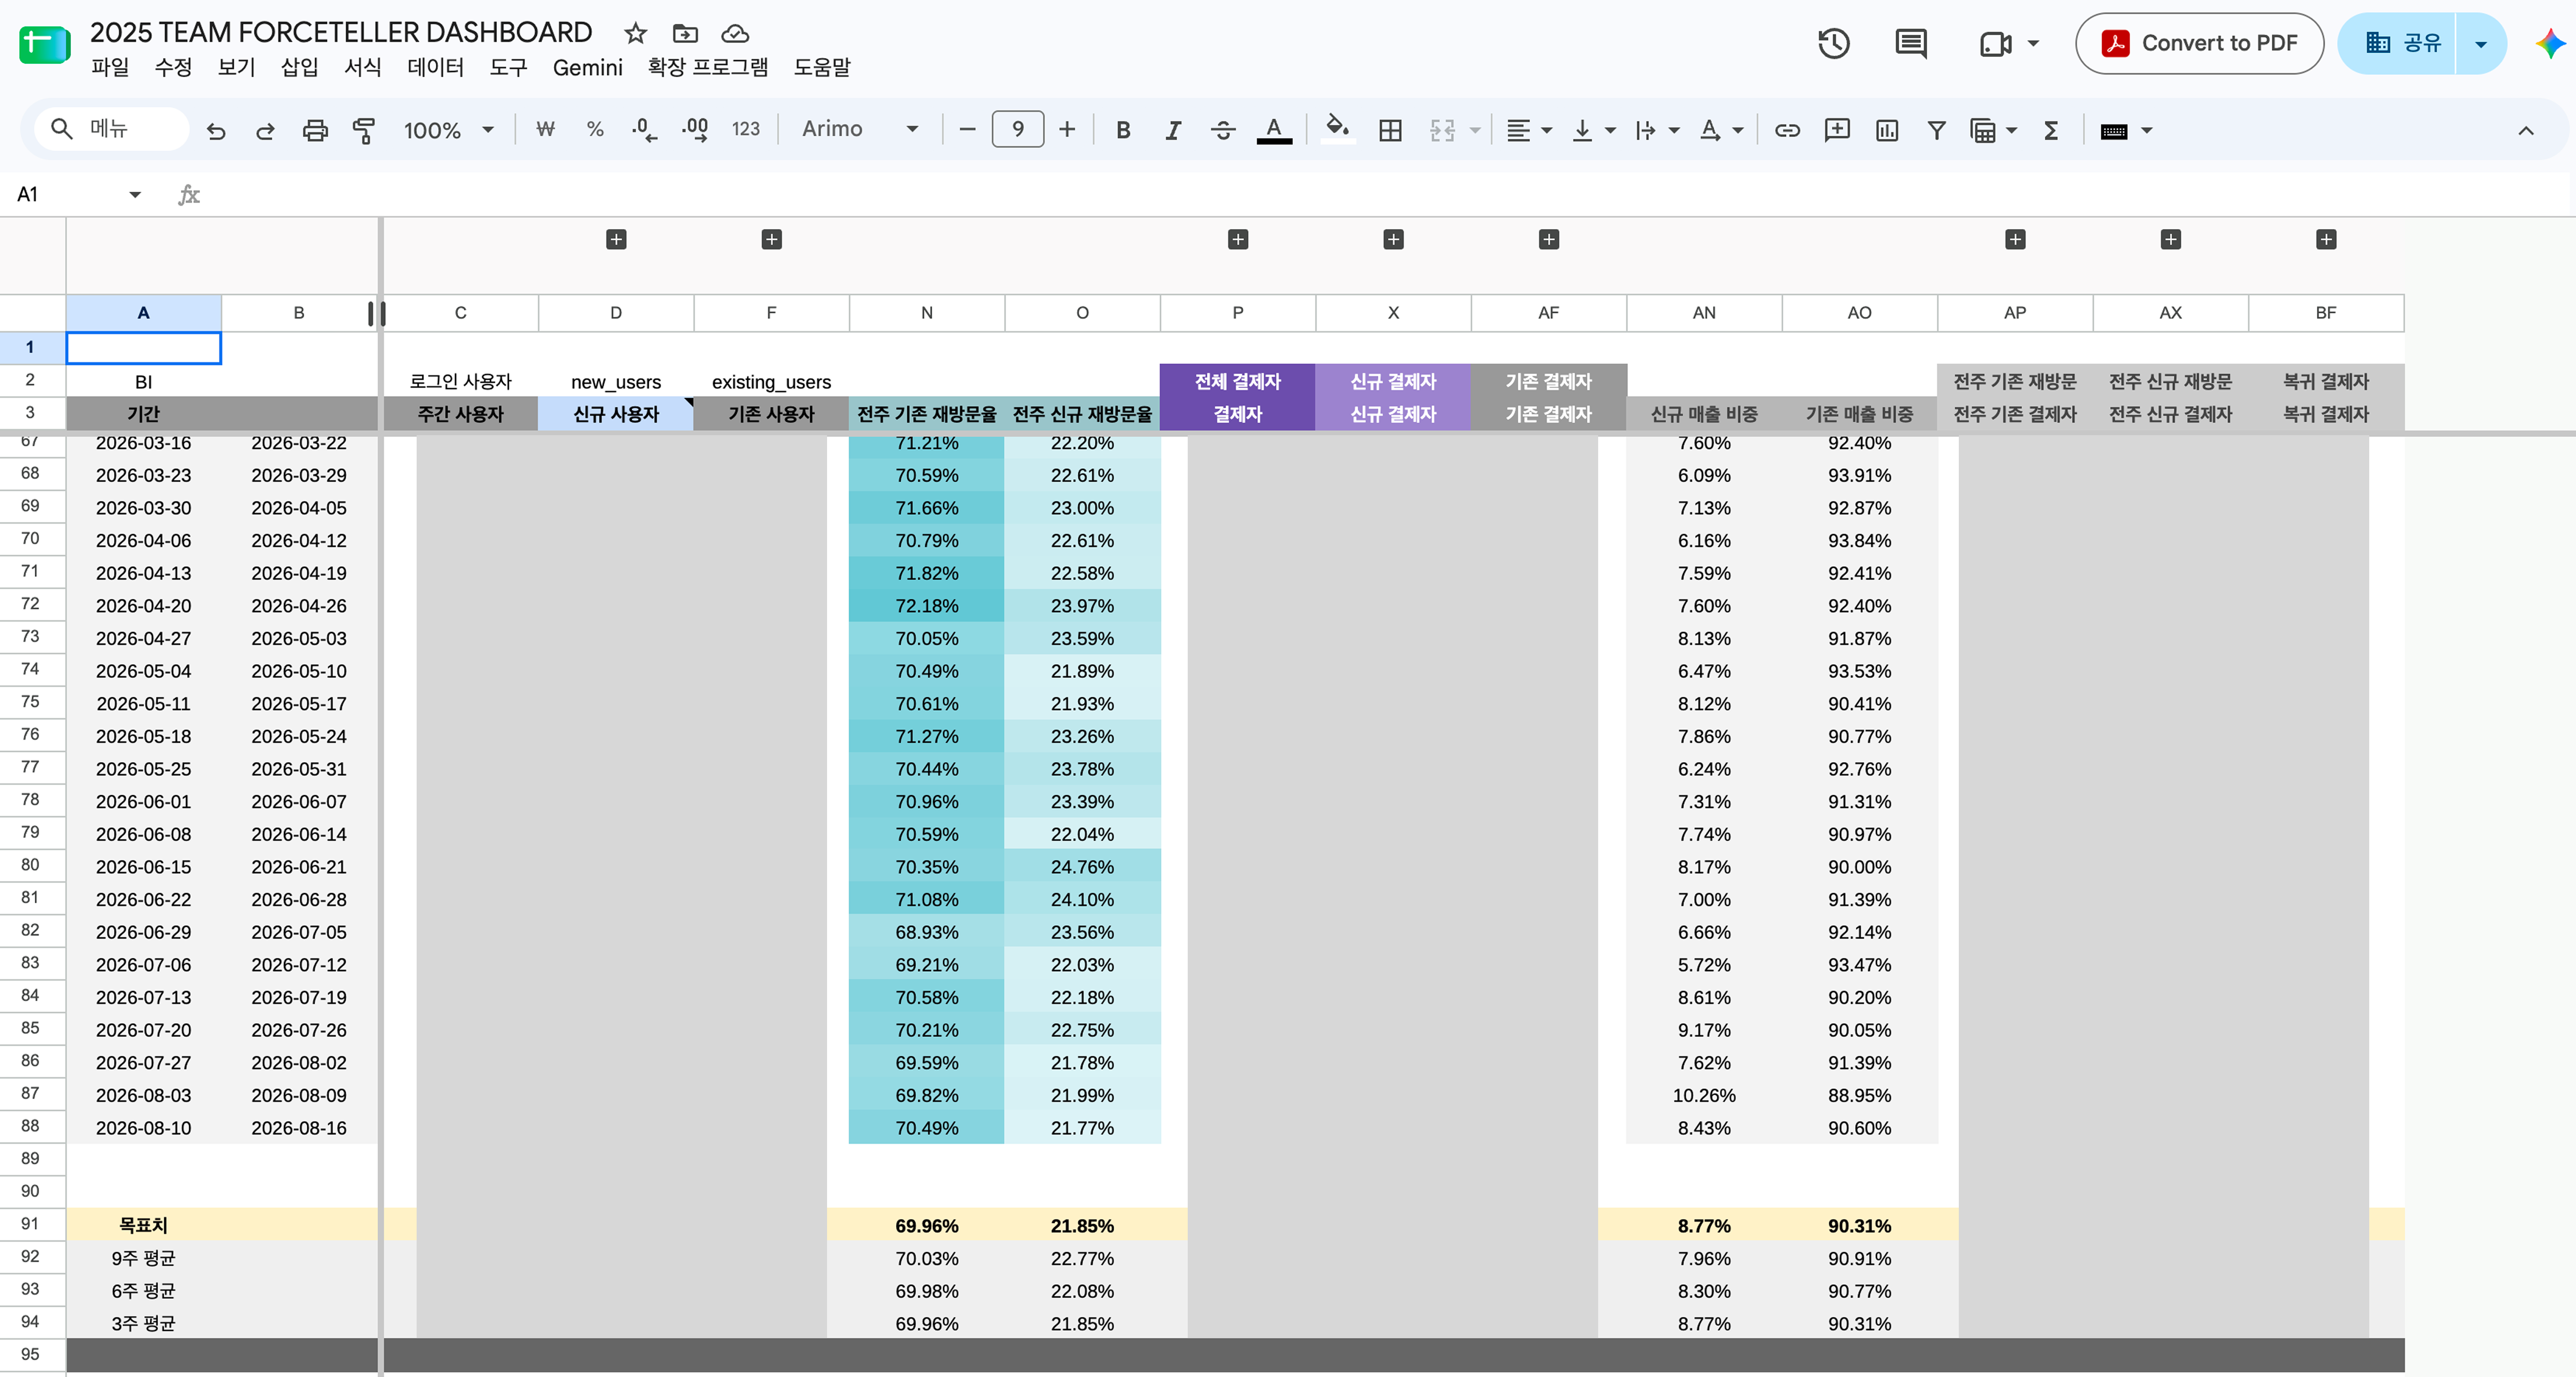Open the text color picker
This screenshot has width=2576, height=1377.
[1273, 130]
